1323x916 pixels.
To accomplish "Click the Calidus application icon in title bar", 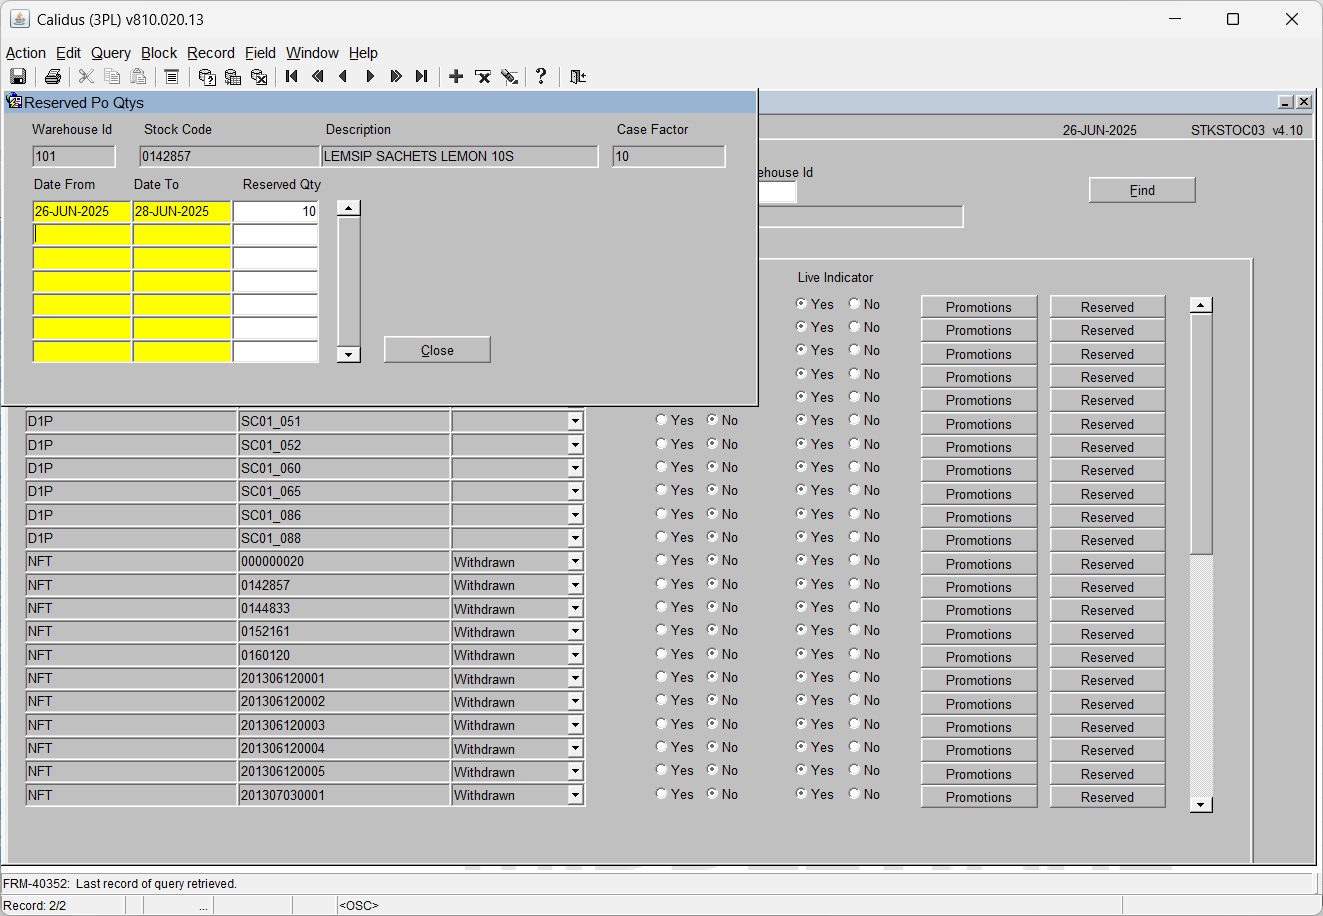I will pos(20,19).
